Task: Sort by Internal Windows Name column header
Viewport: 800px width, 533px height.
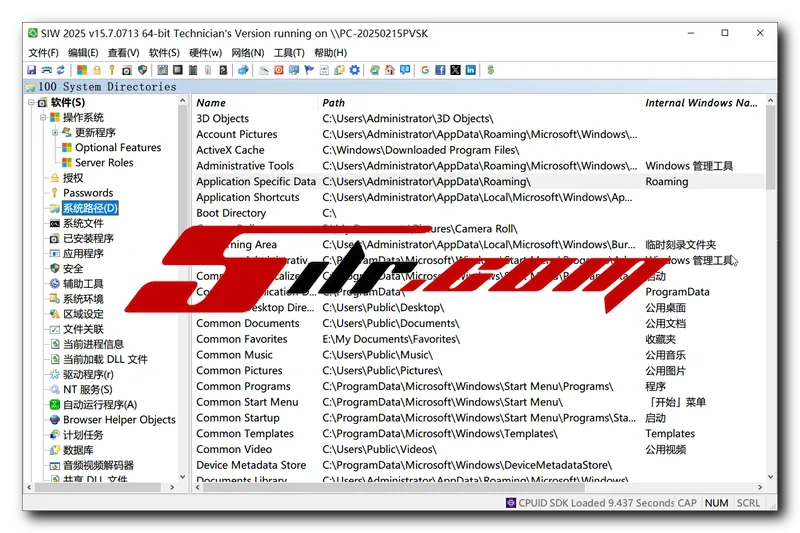Action: 703,103
